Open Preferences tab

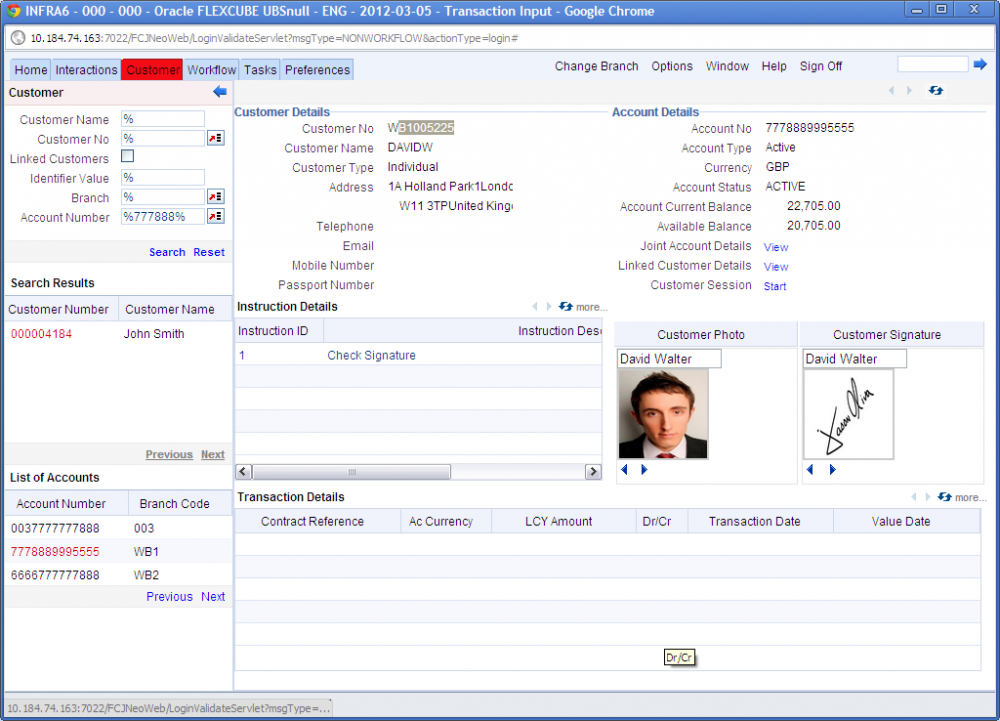(x=317, y=69)
